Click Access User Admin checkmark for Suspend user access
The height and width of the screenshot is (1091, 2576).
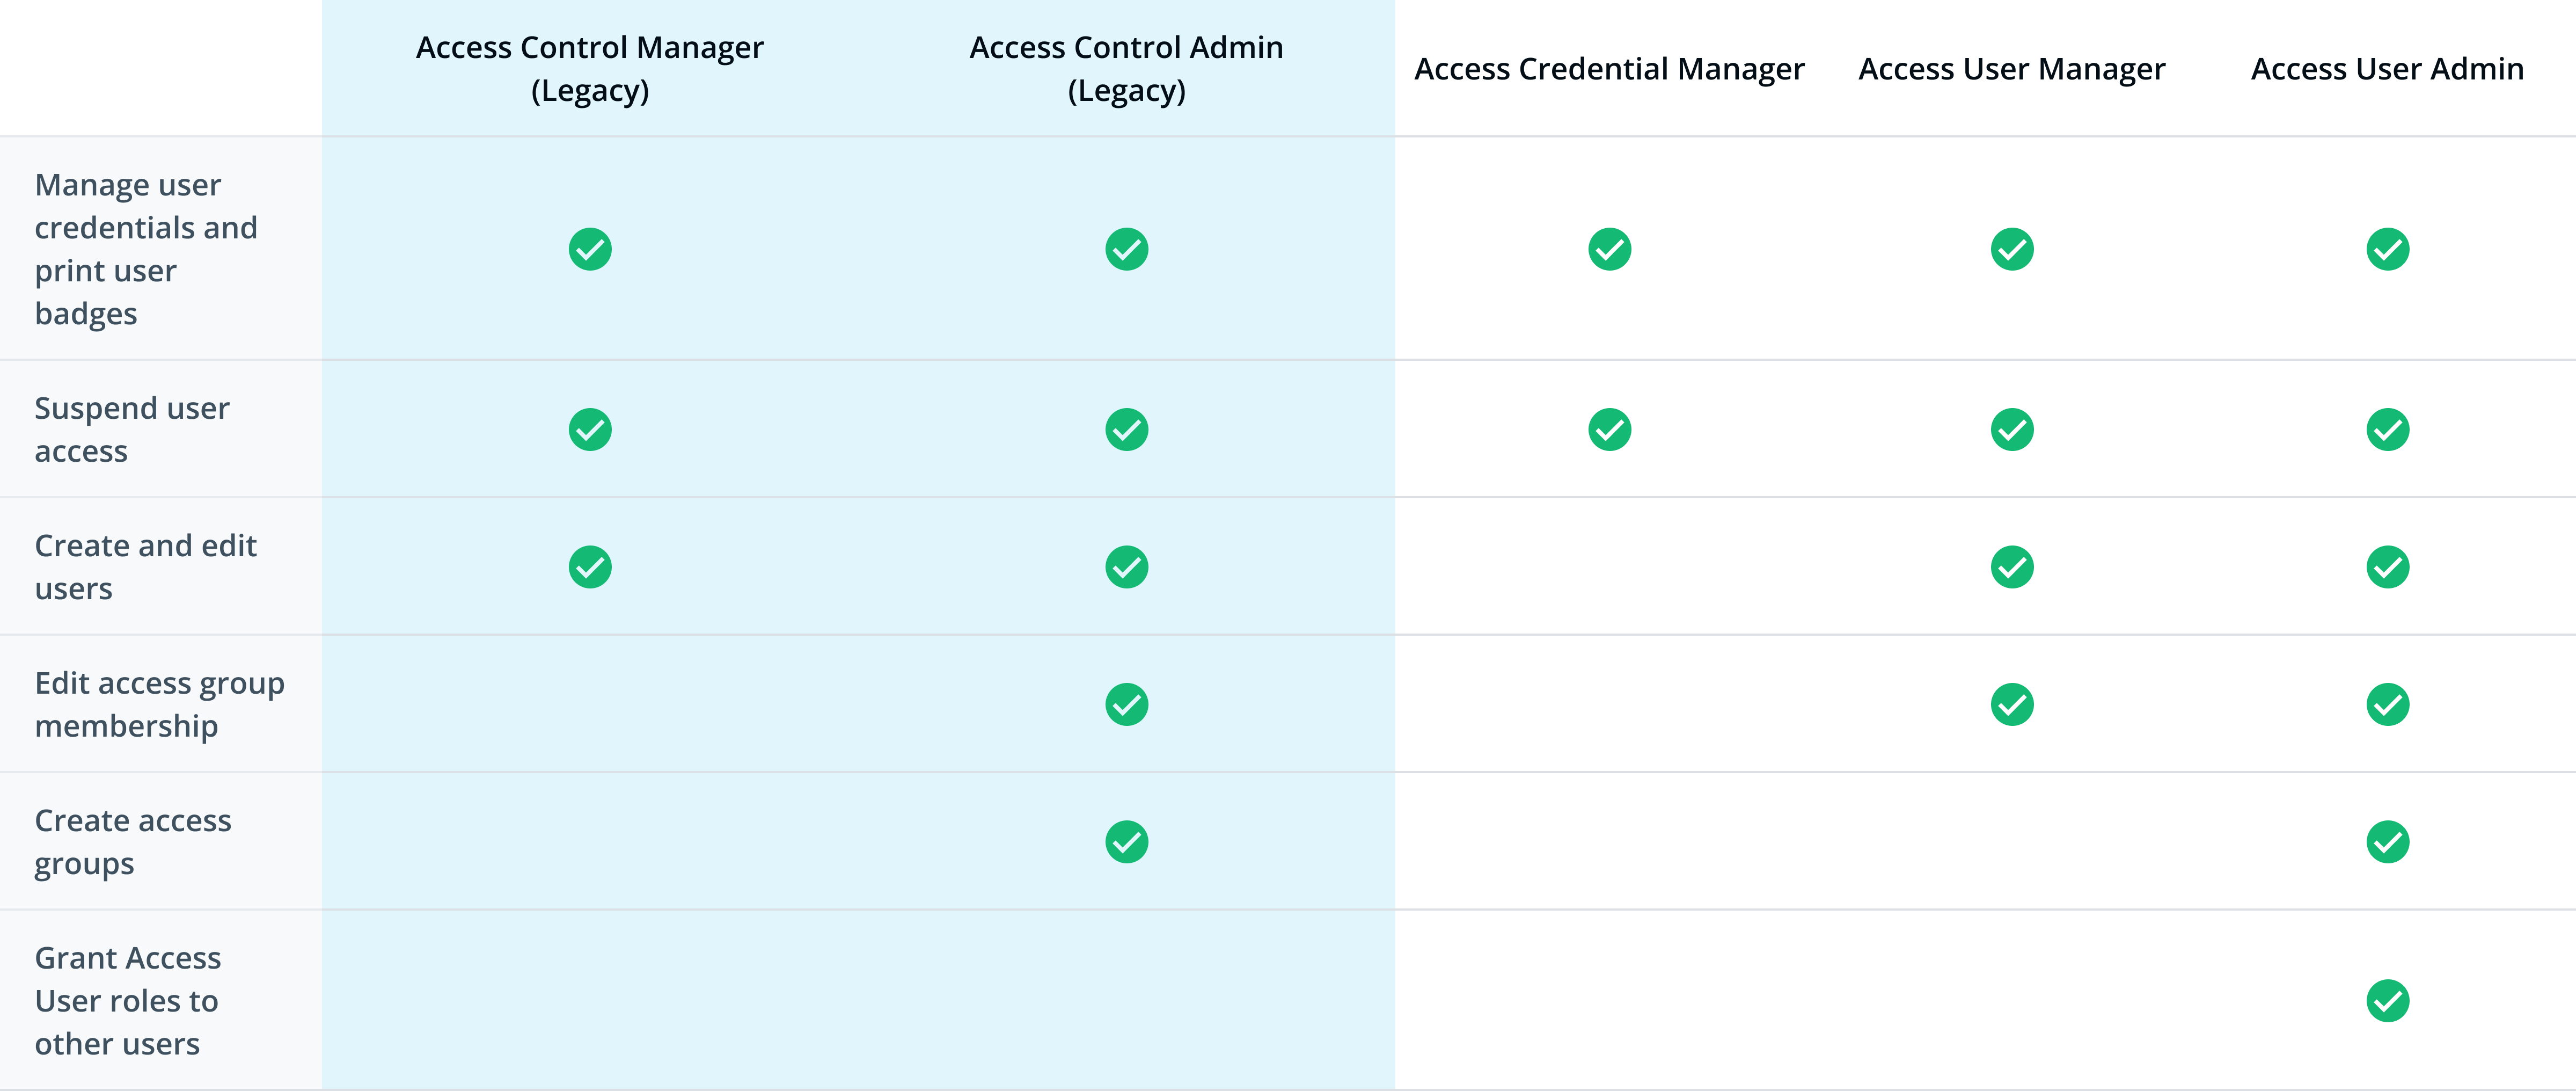[x=2387, y=429]
